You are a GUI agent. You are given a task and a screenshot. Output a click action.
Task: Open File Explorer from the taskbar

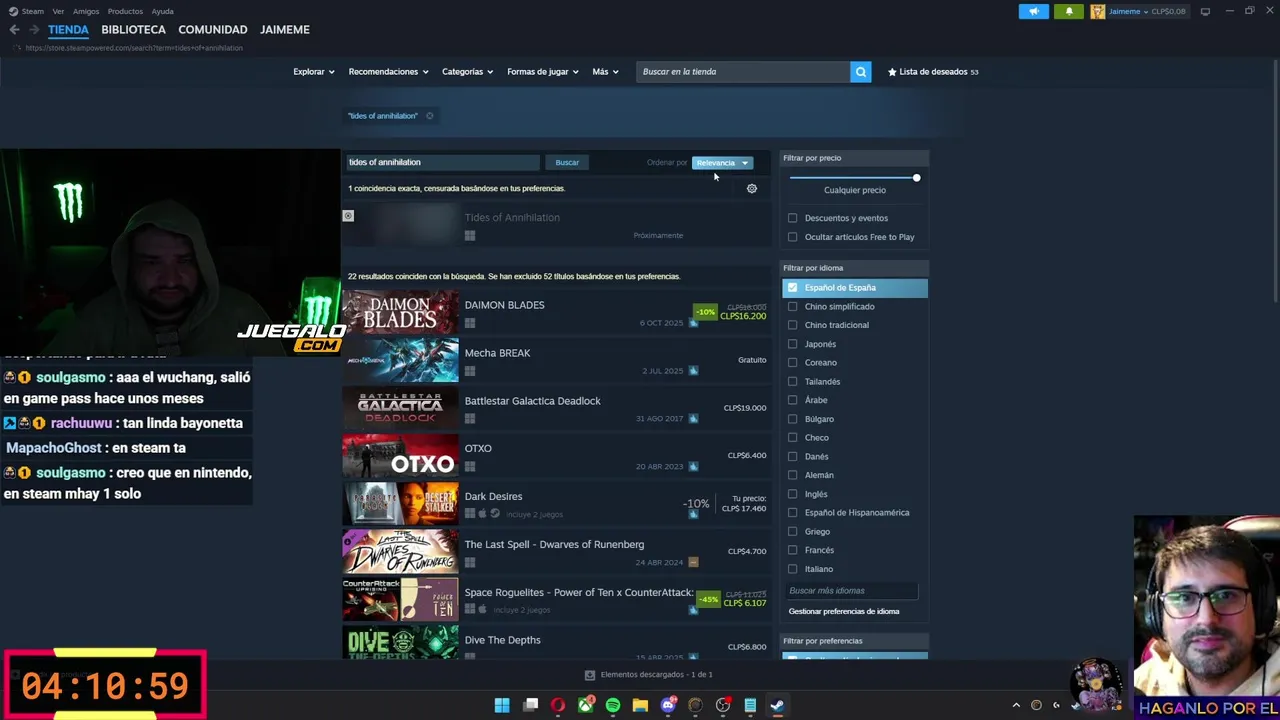tap(640, 705)
